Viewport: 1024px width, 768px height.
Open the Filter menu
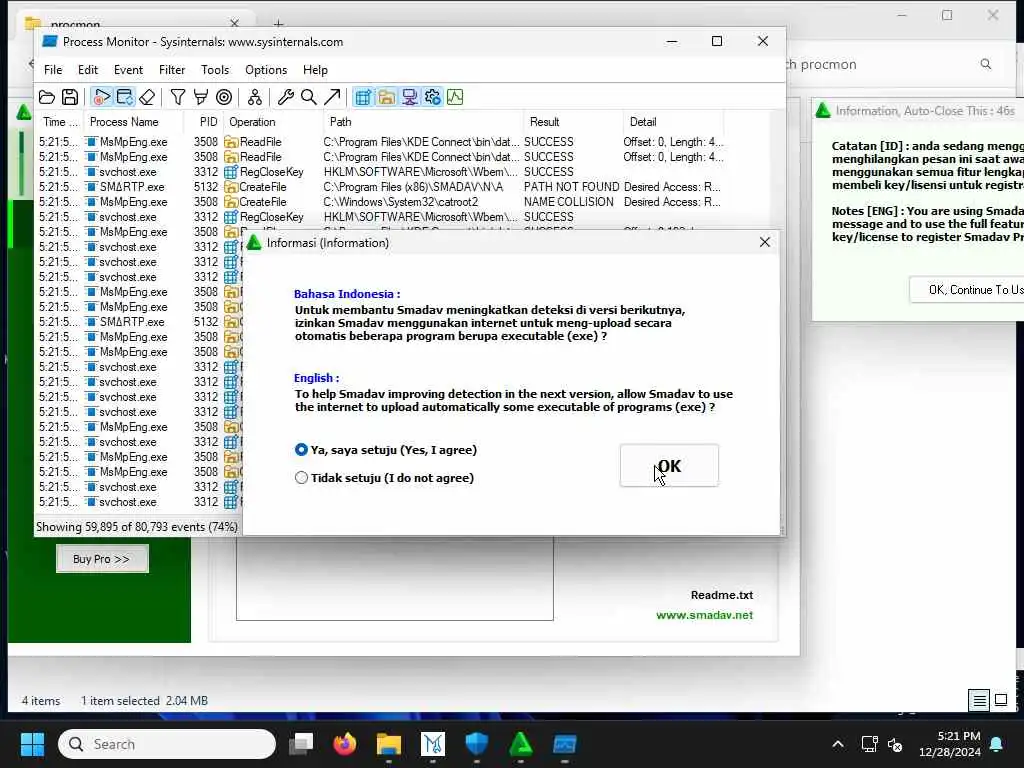[172, 70]
